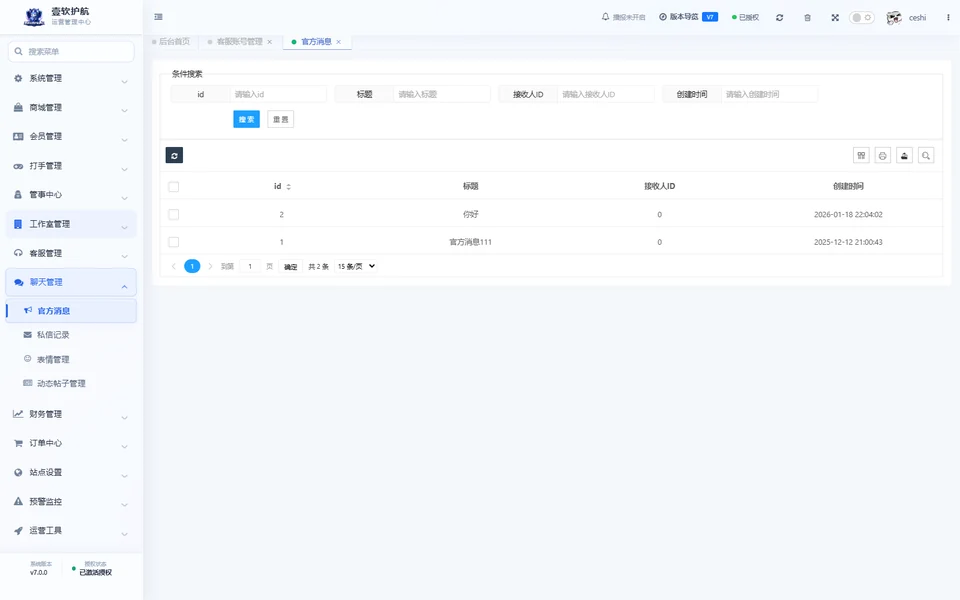The width and height of the screenshot is (960, 600).
Task: Click the top bar refresh icon
Action: [779, 18]
